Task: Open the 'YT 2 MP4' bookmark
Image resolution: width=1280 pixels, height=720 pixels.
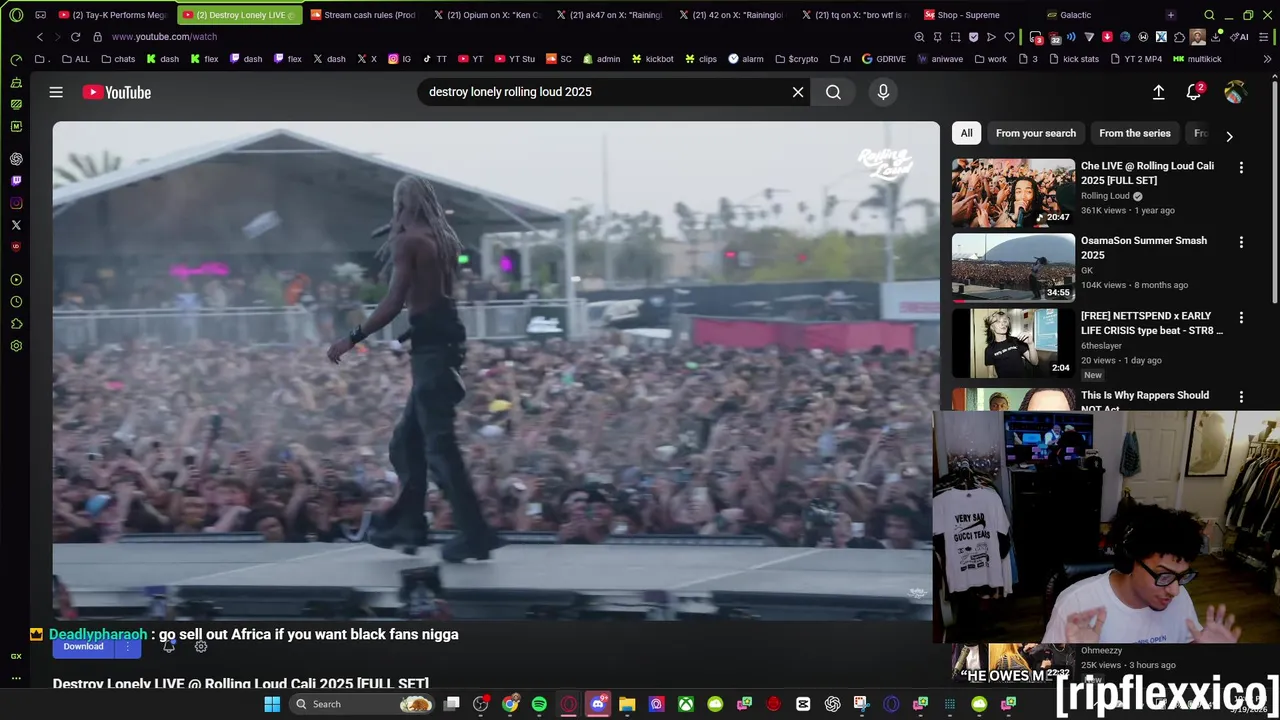Action: tap(1135, 59)
